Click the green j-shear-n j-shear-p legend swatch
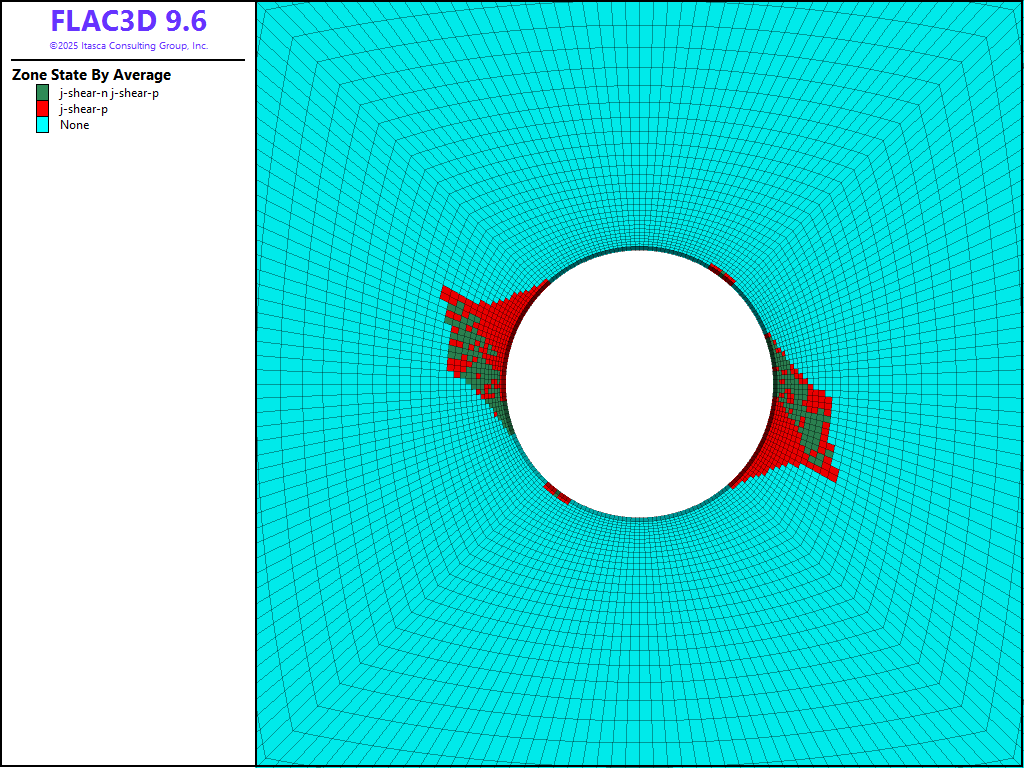 point(42,93)
